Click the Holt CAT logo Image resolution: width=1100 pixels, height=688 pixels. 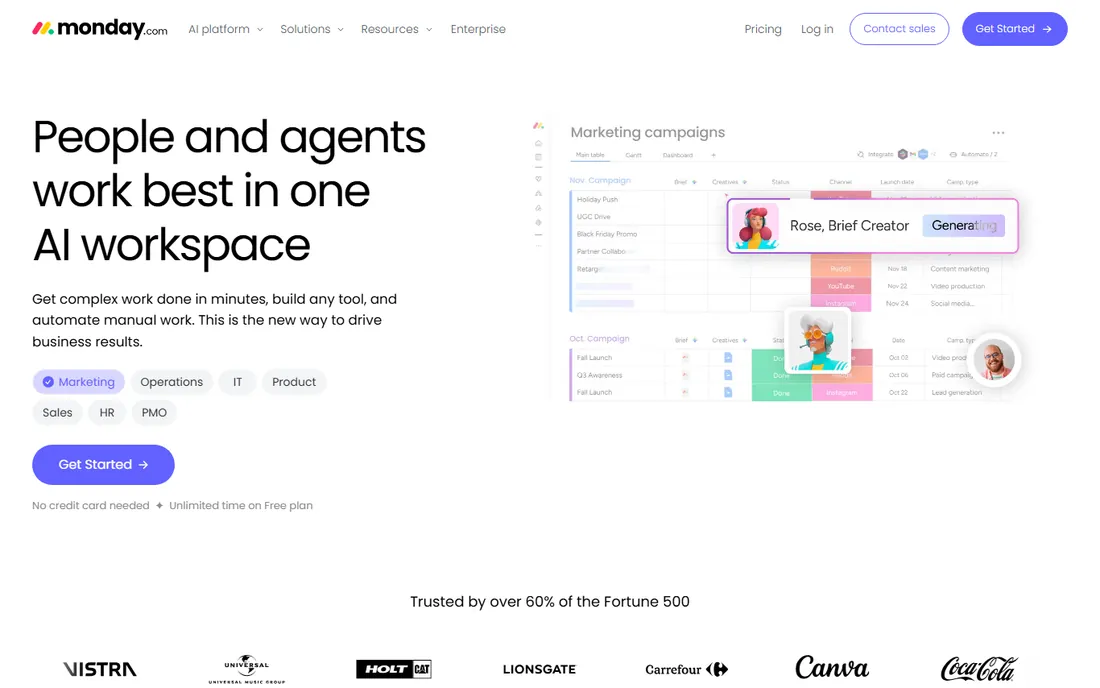[394, 669]
